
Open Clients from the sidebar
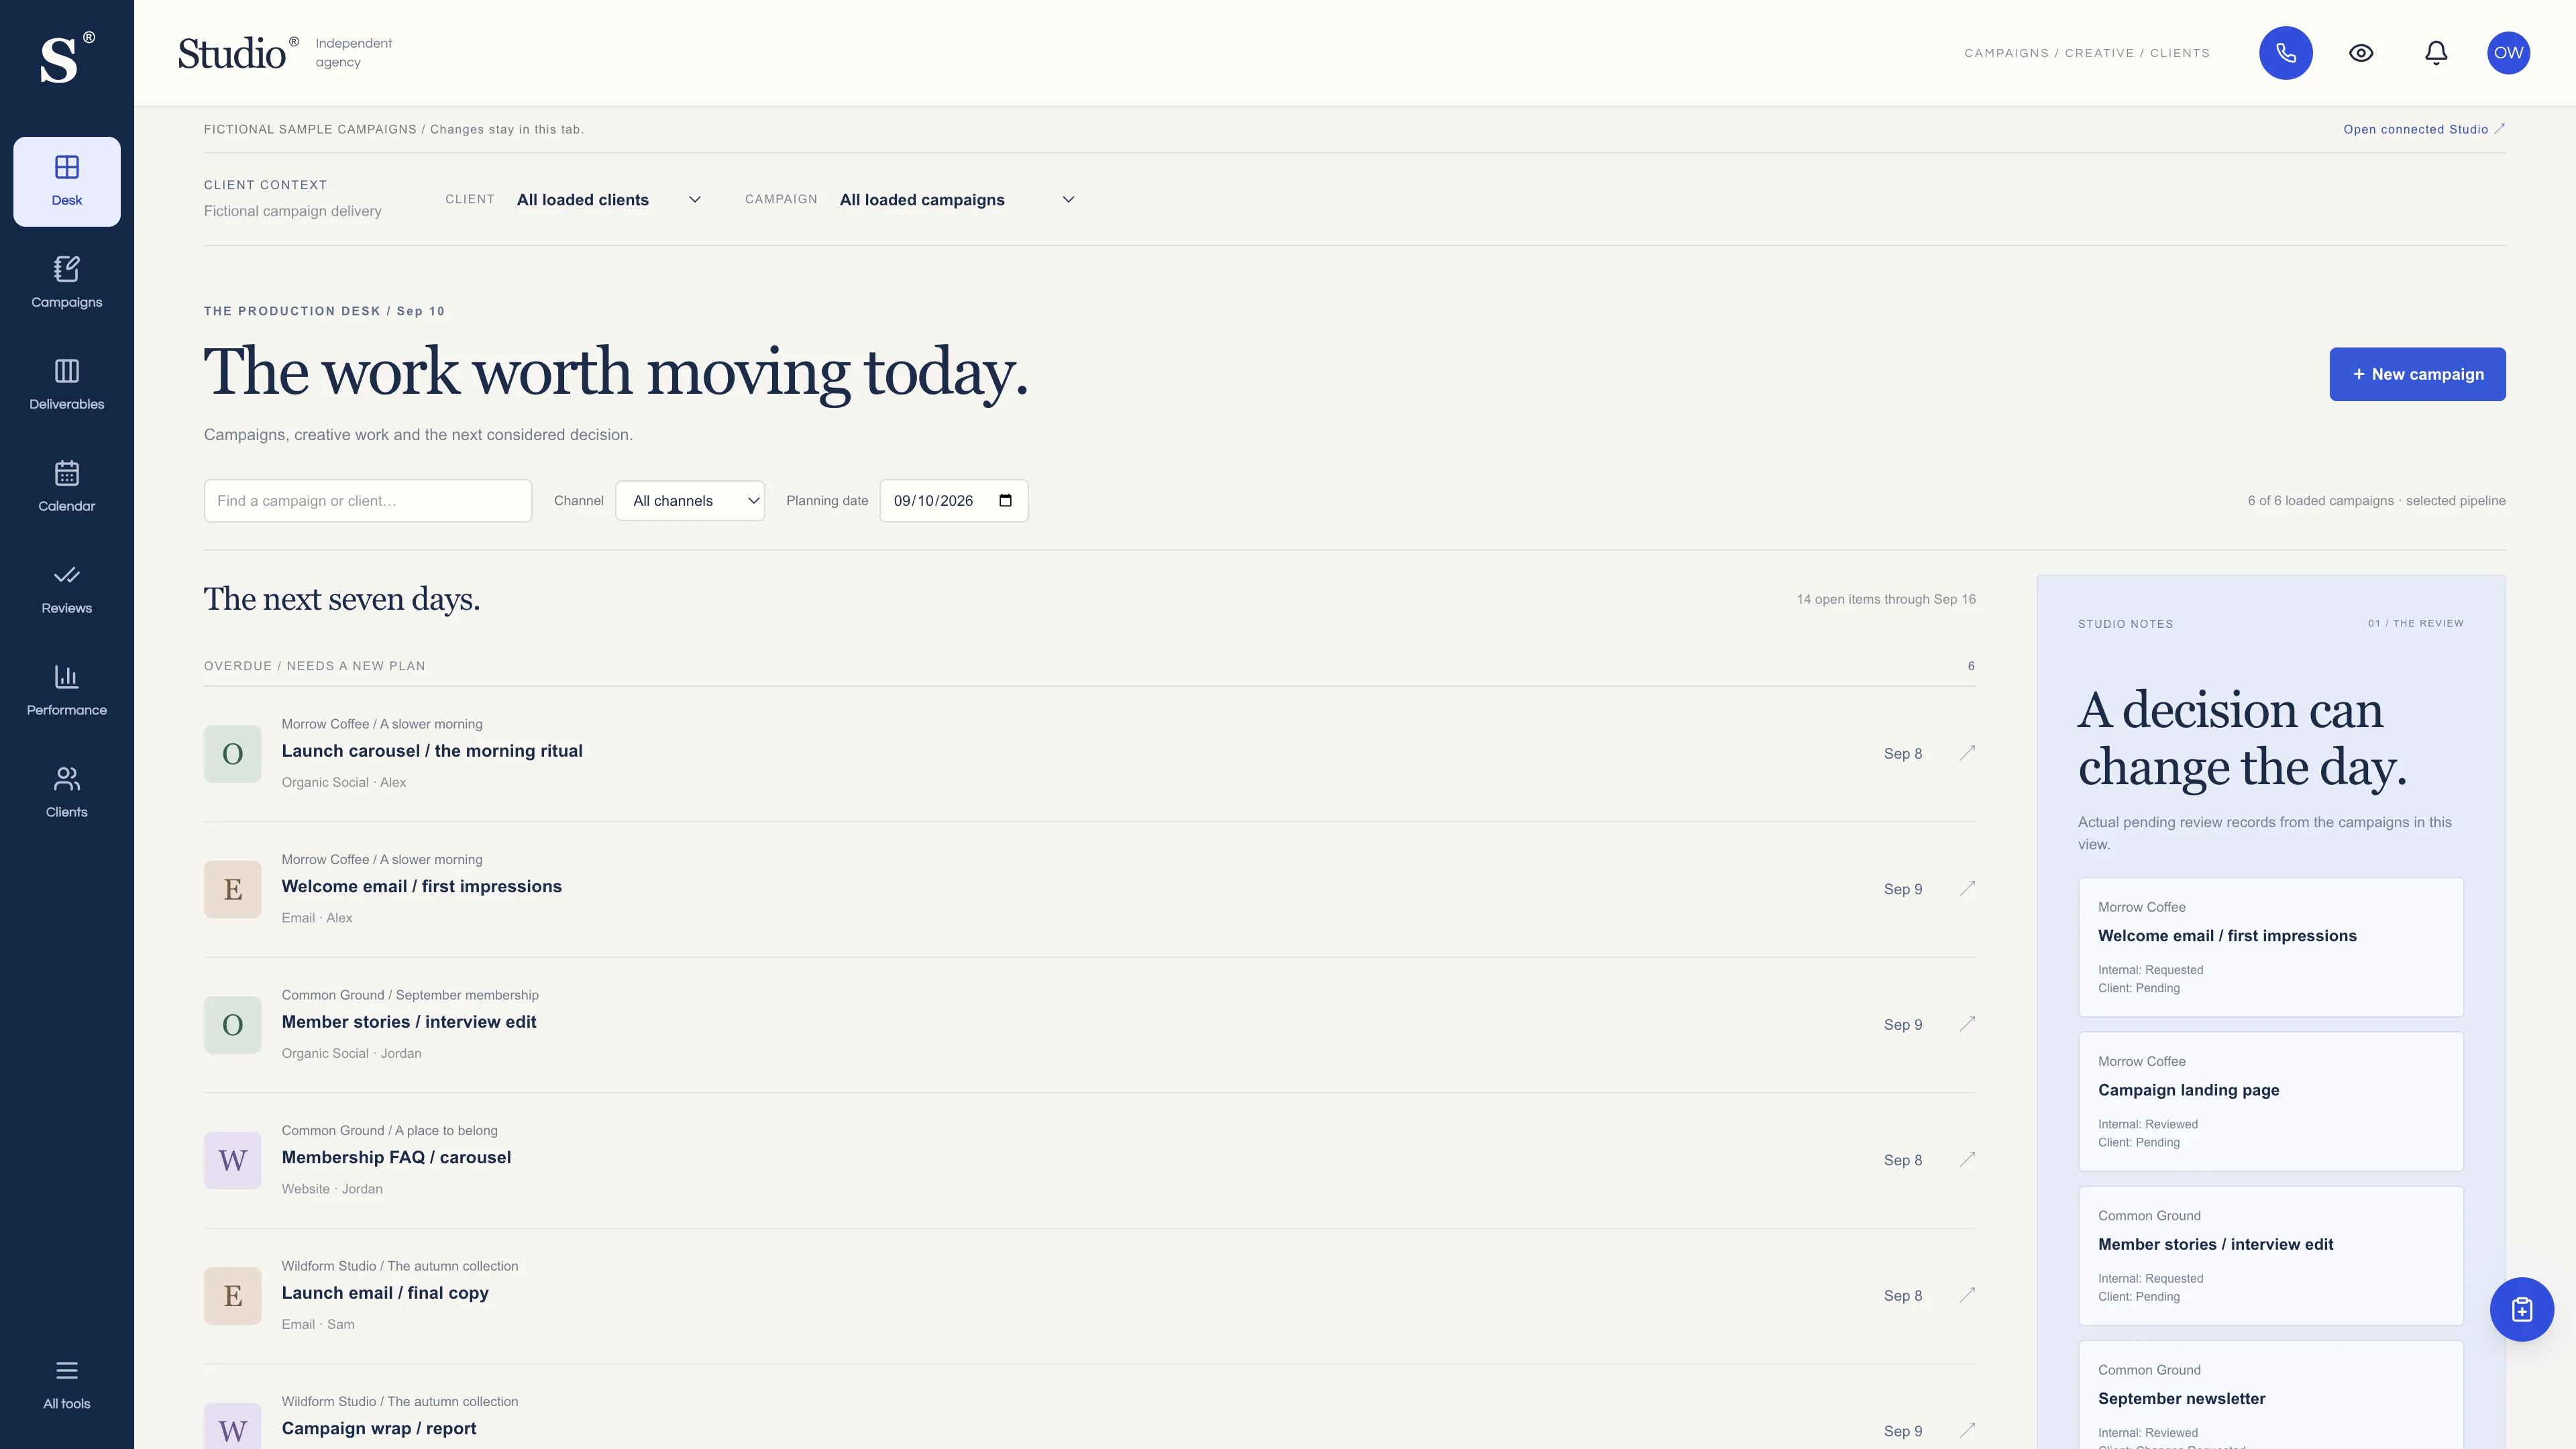coord(67,793)
